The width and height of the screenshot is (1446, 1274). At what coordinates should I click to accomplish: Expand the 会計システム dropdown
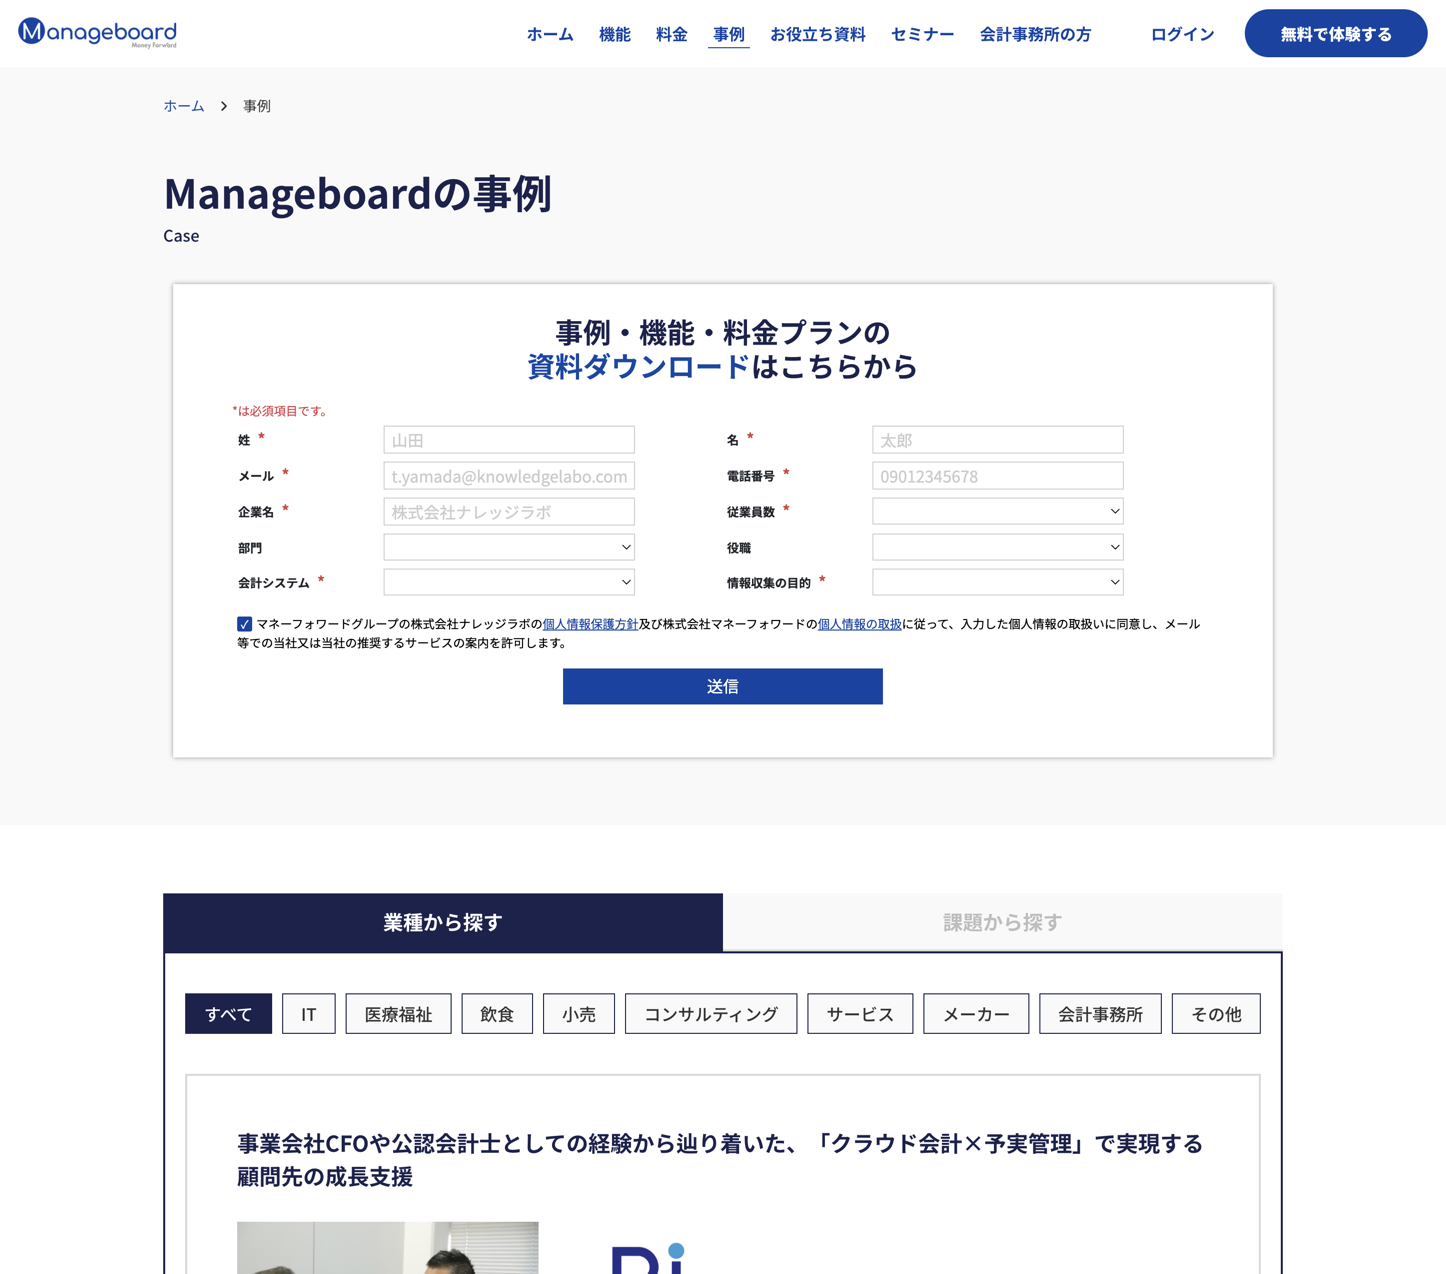pyautogui.click(x=509, y=582)
